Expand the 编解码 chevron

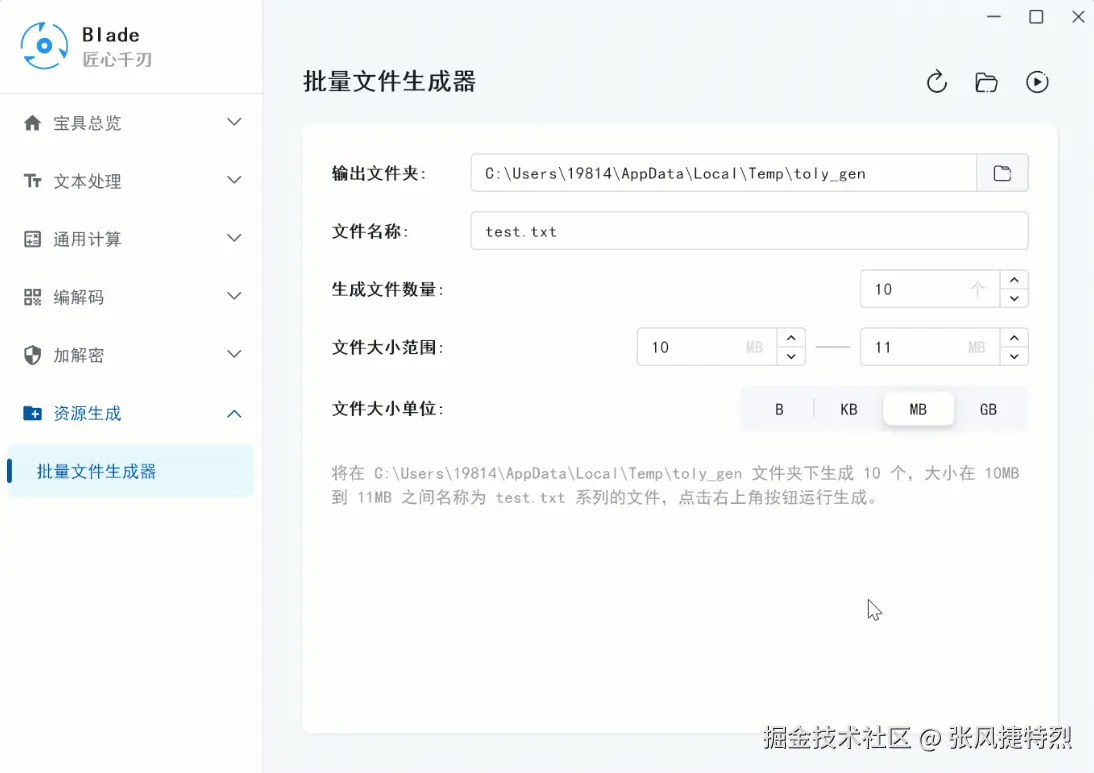[x=234, y=296]
